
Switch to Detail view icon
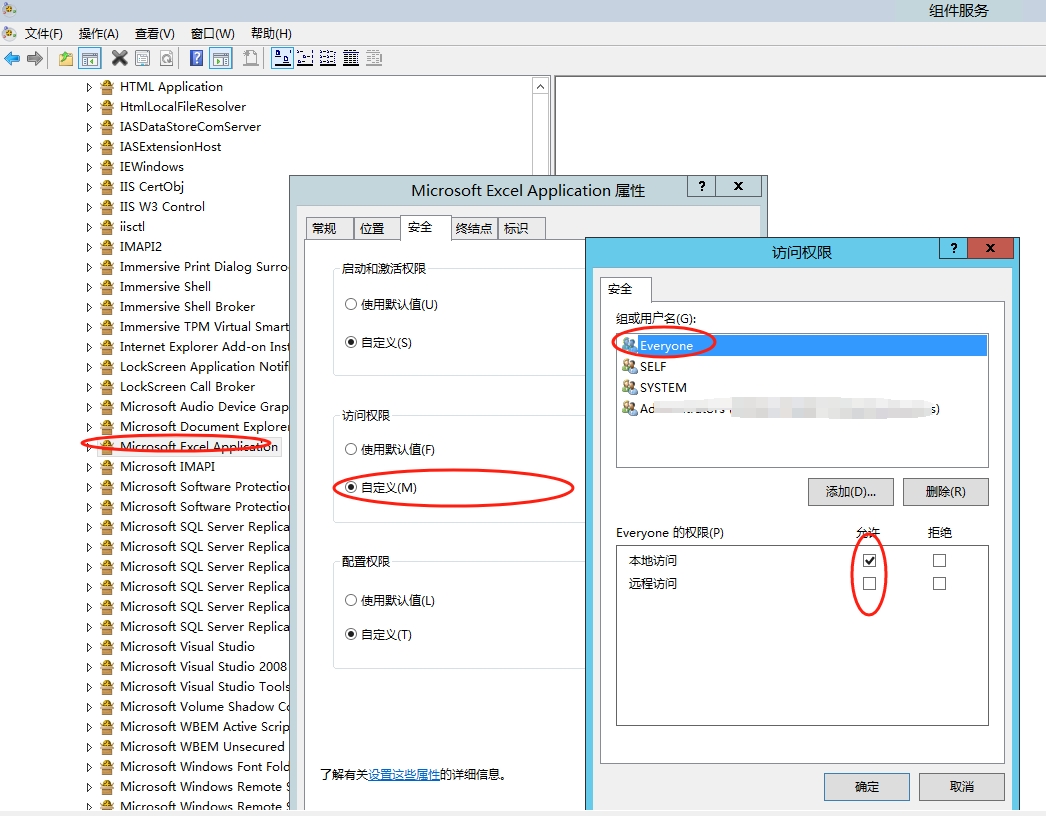[351, 59]
